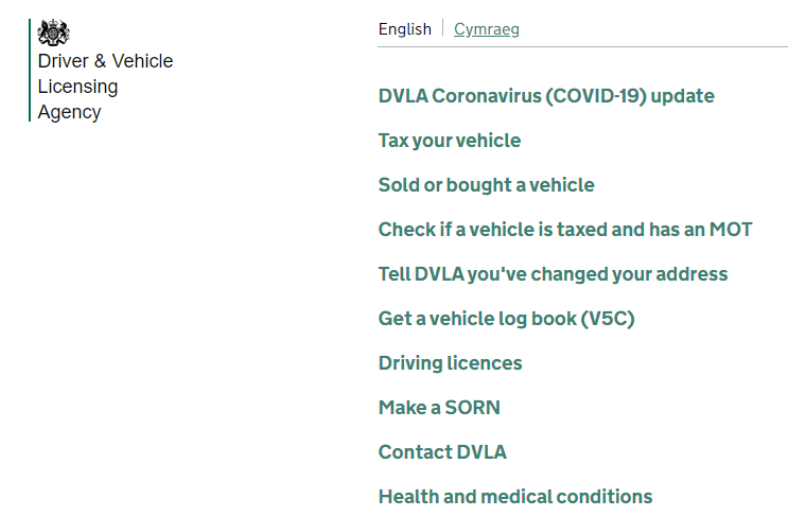The width and height of the screenshot is (803, 531).
Task: Switch language to Cymraeg
Action: coord(487,29)
